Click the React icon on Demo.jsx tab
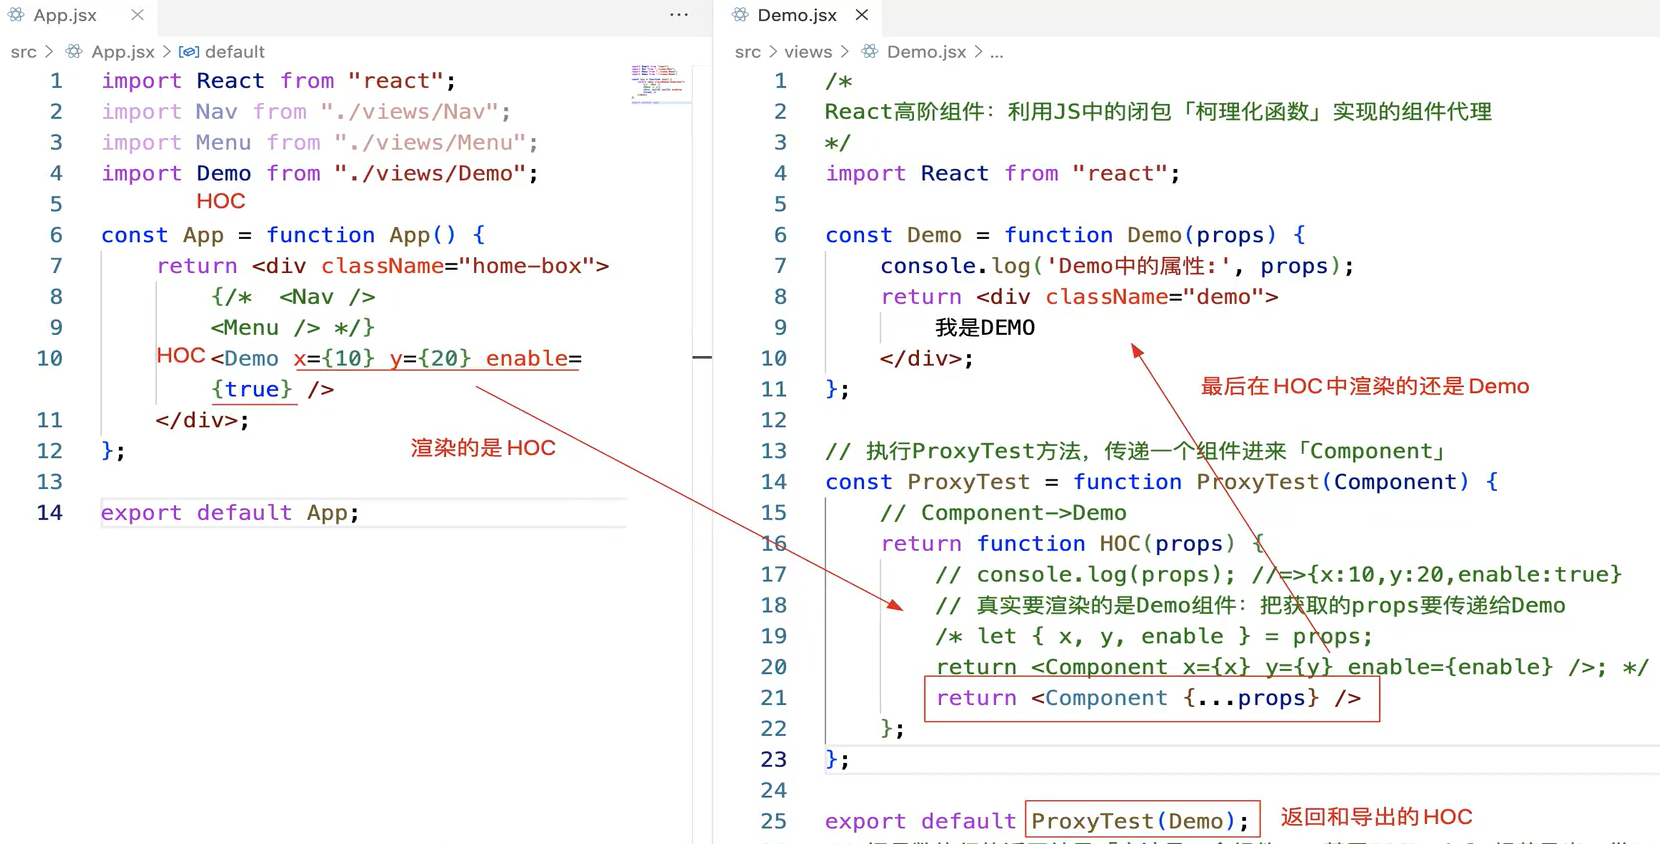1660x844 pixels. [740, 15]
